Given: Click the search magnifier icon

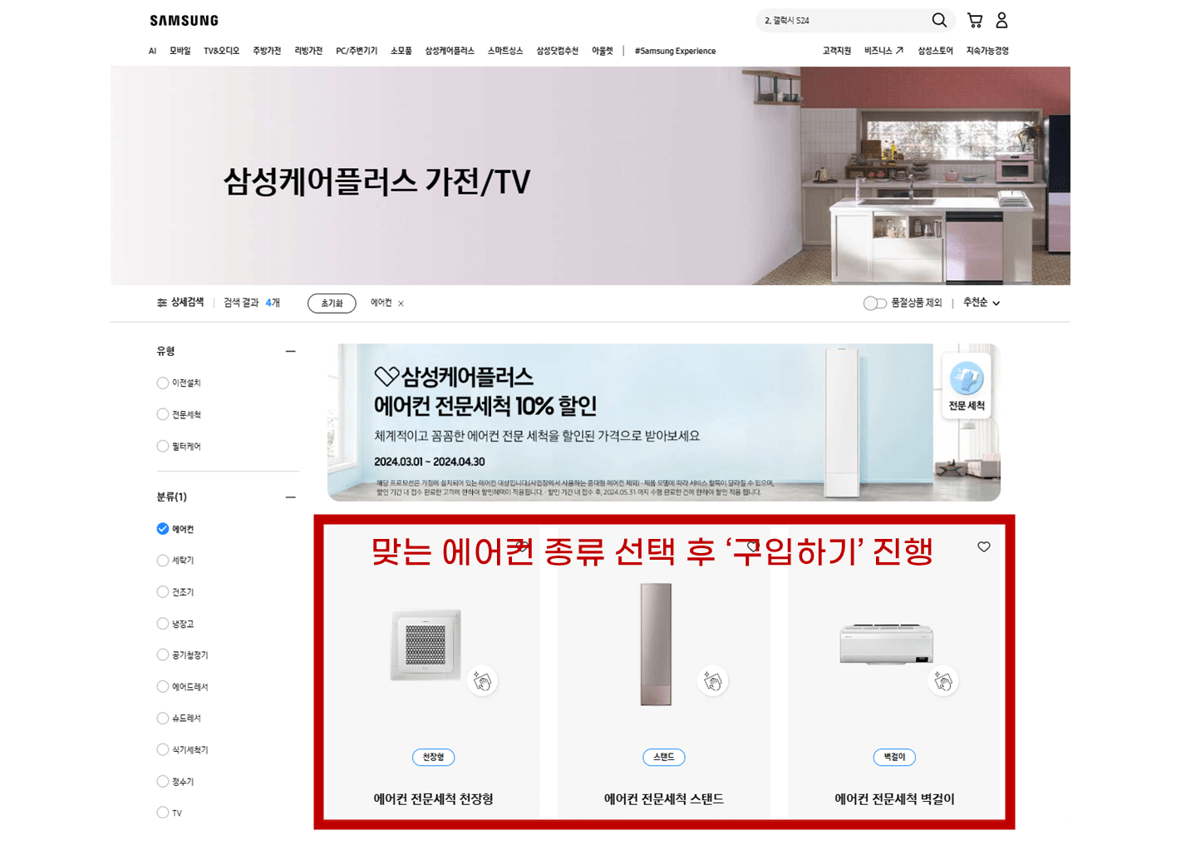Looking at the screenshot, I should (939, 20).
